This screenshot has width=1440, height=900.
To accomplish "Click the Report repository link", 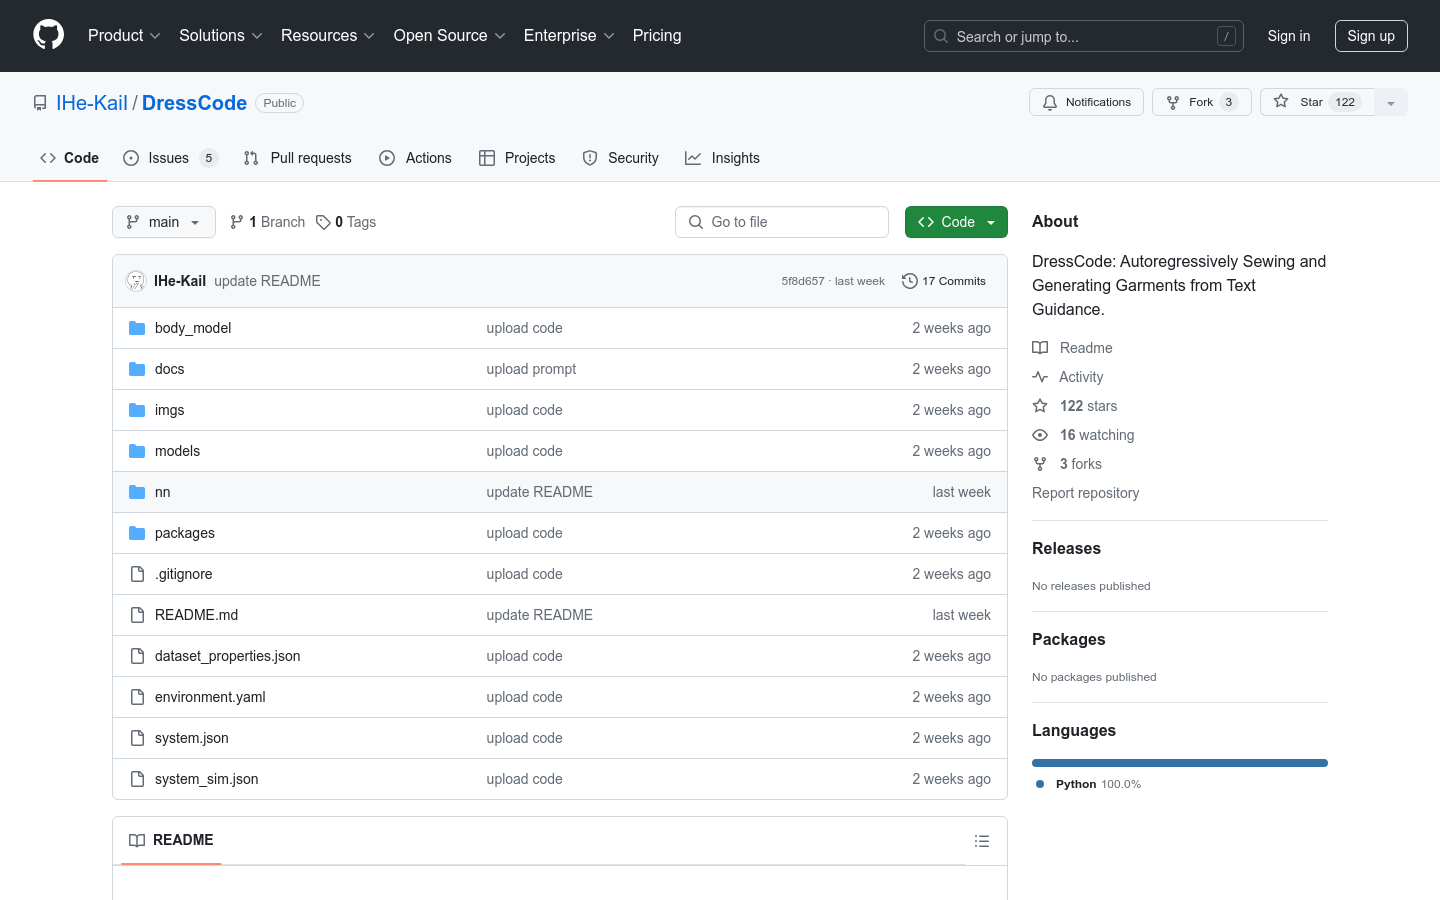I will pos(1085,493).
